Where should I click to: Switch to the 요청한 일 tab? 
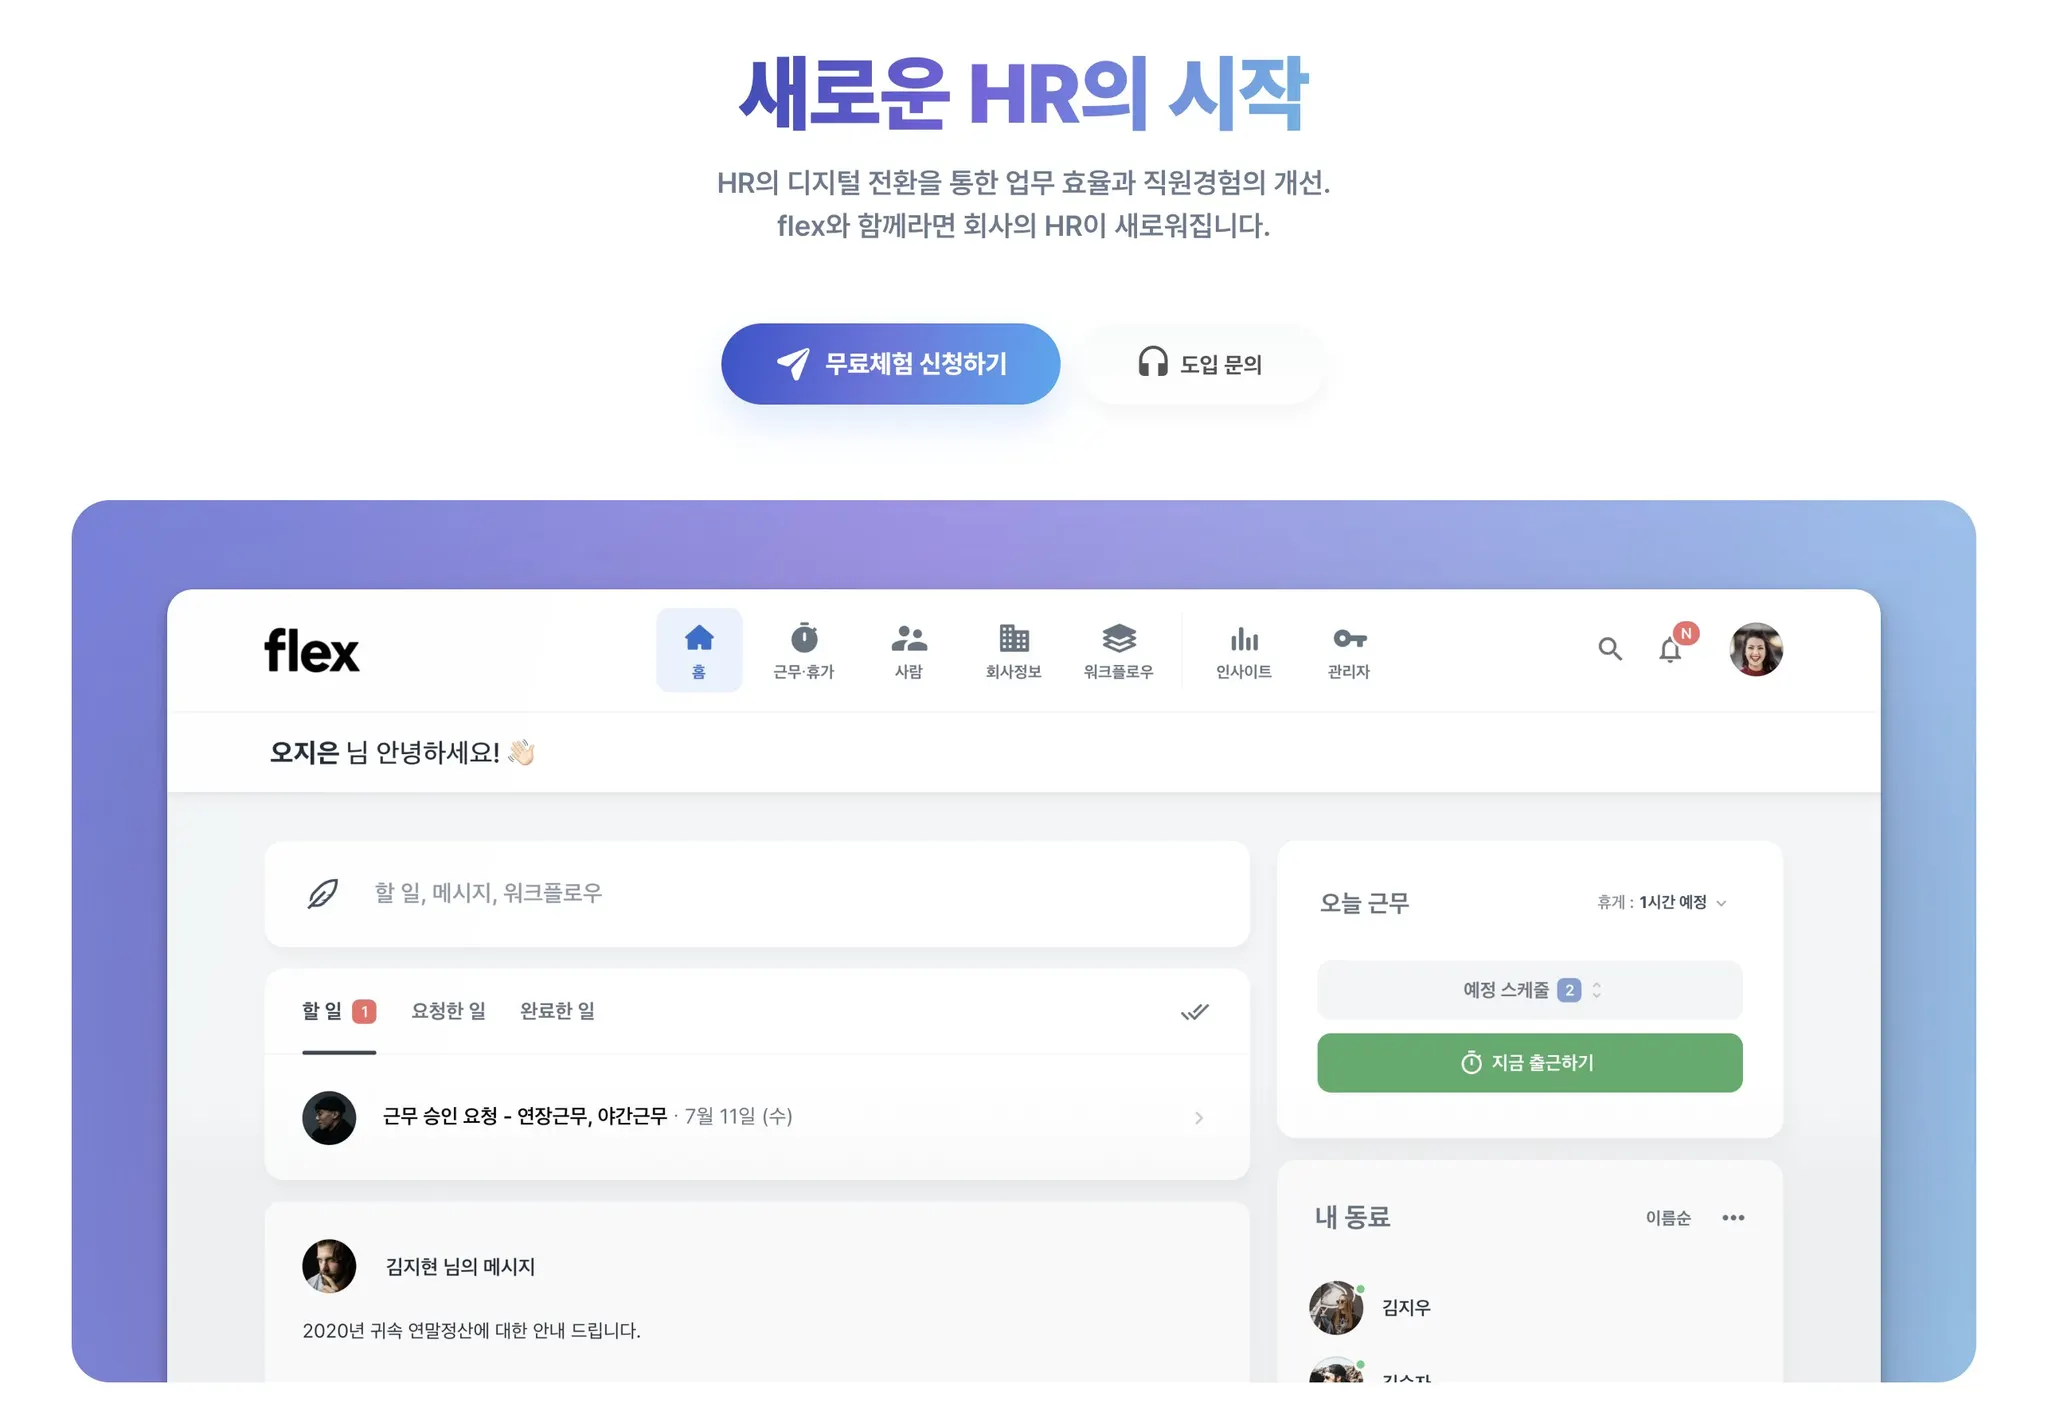(449, 1011)
